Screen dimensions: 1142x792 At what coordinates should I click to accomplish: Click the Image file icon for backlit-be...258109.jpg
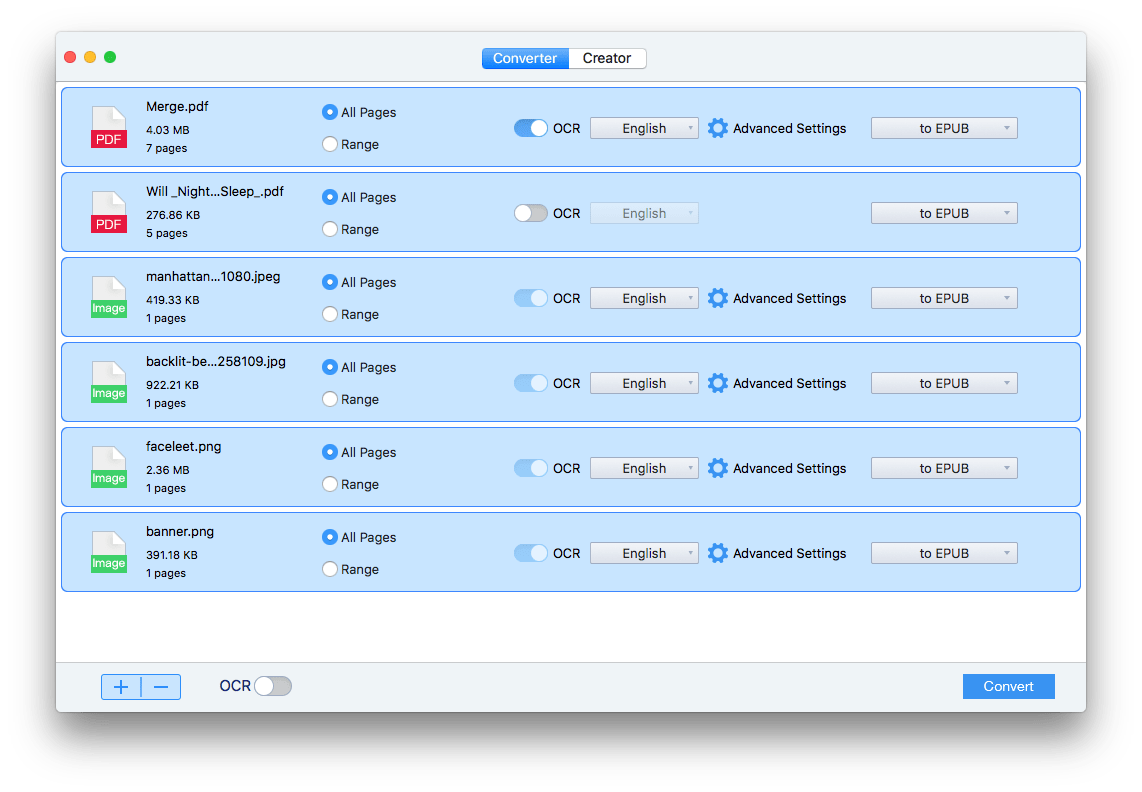pos(109,383)
